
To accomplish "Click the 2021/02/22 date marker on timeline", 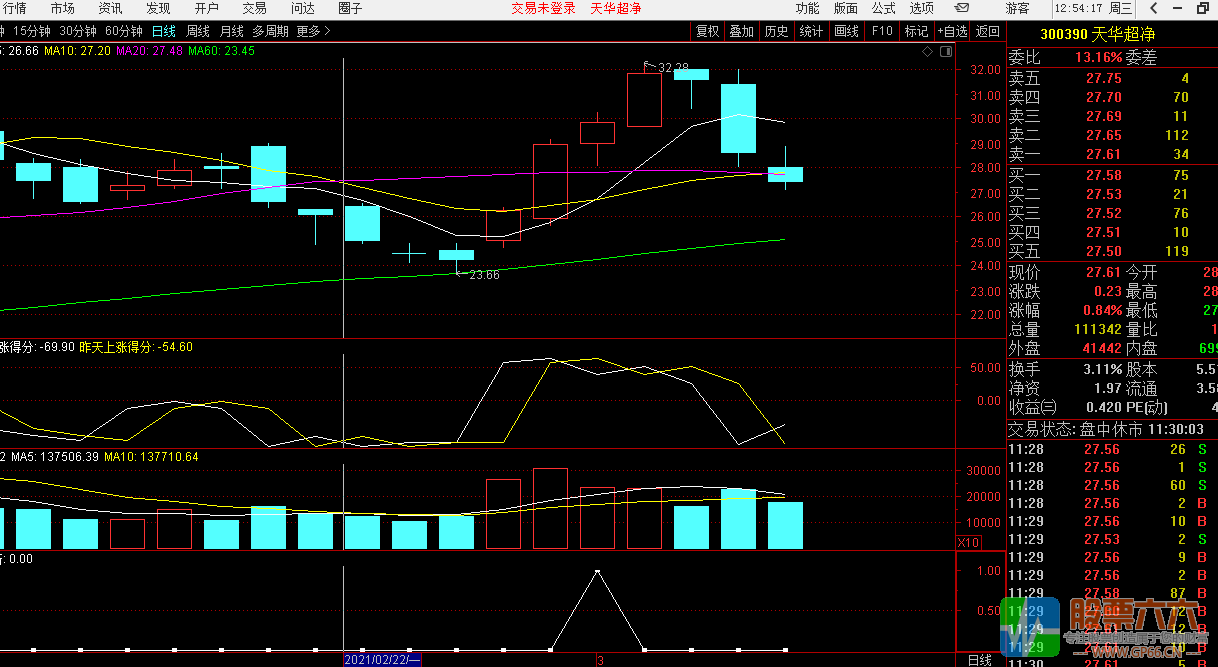I will [x=382, y=660].
